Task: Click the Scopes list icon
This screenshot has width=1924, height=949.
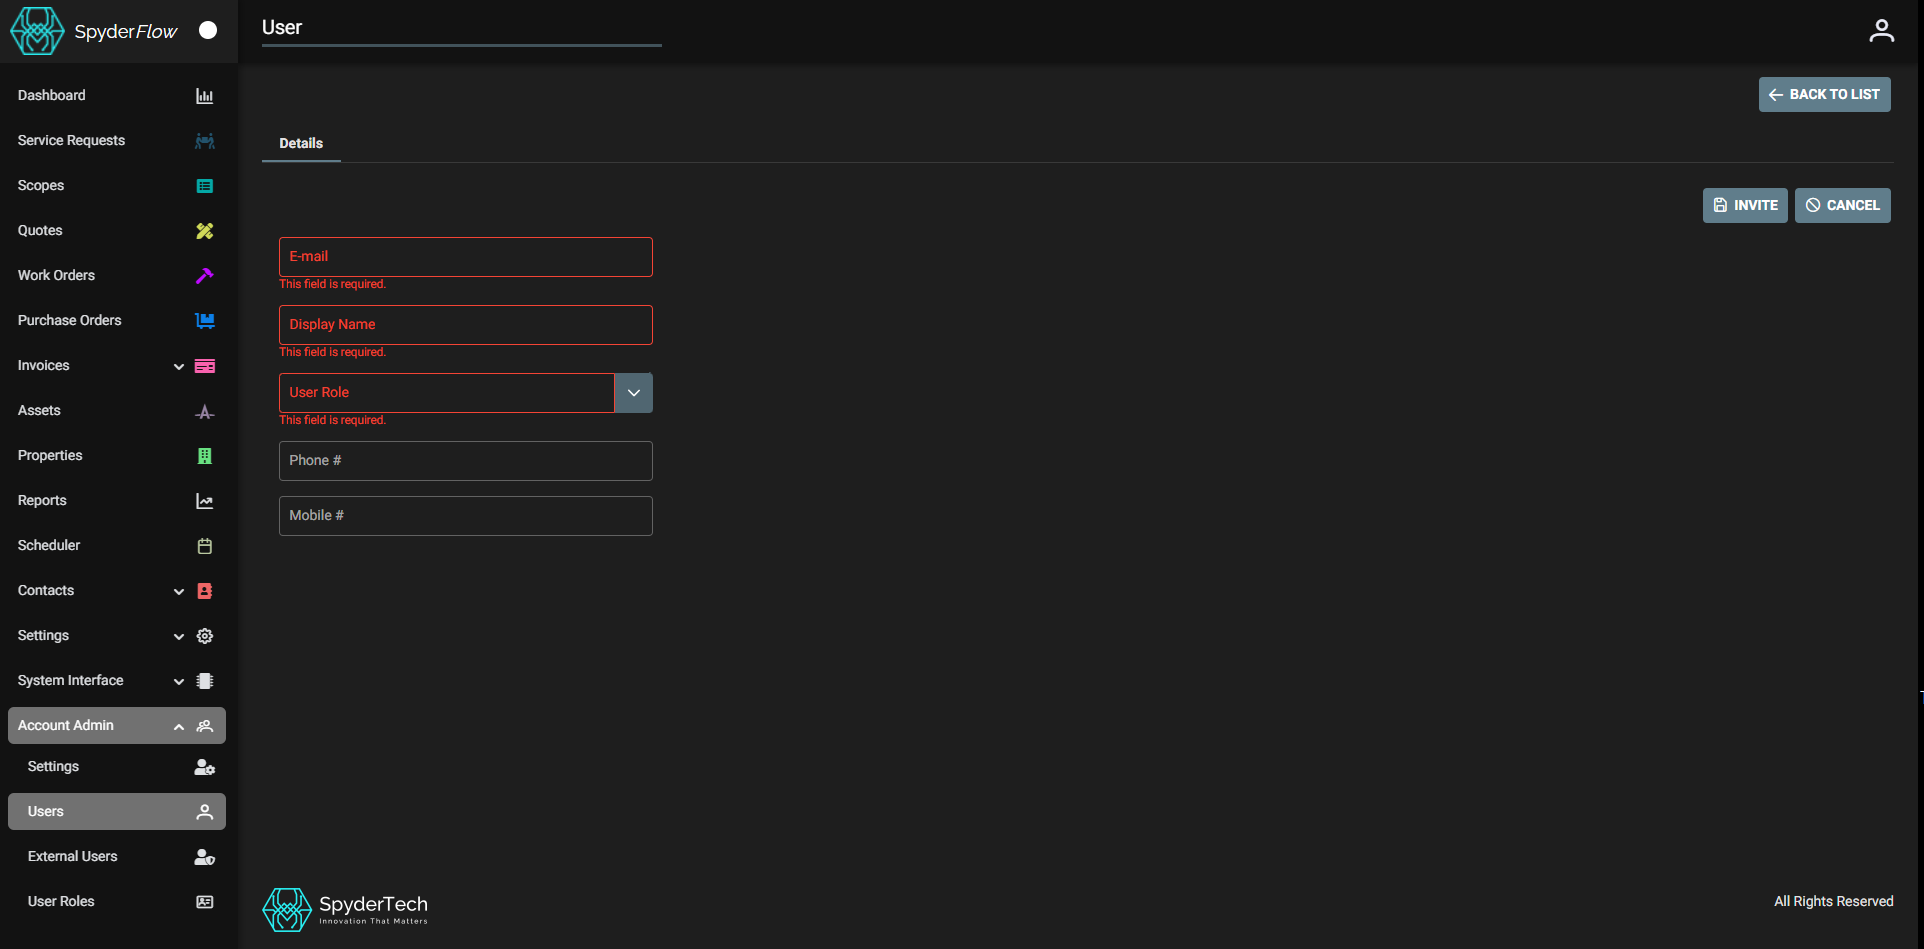Action: 204,186
